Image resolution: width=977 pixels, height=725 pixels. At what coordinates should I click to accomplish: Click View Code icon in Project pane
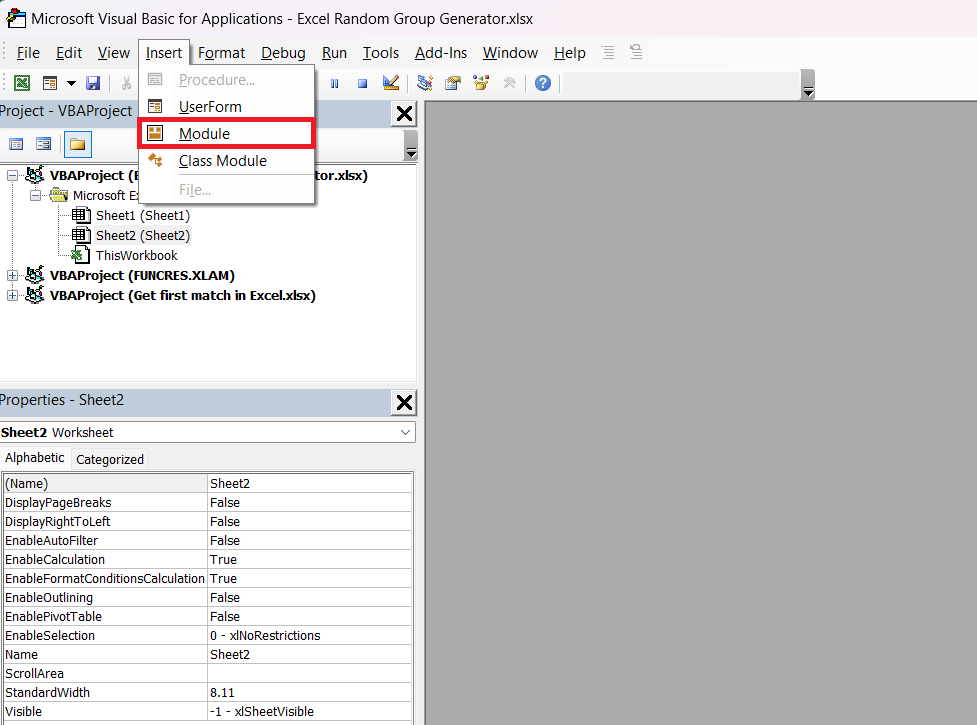pyautogui.click(x=16, y=145)
